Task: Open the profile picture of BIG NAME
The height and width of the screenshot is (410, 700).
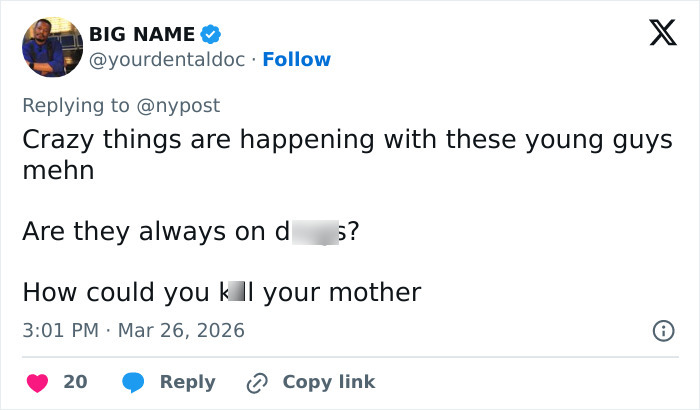Action: [x=51, y=46]
